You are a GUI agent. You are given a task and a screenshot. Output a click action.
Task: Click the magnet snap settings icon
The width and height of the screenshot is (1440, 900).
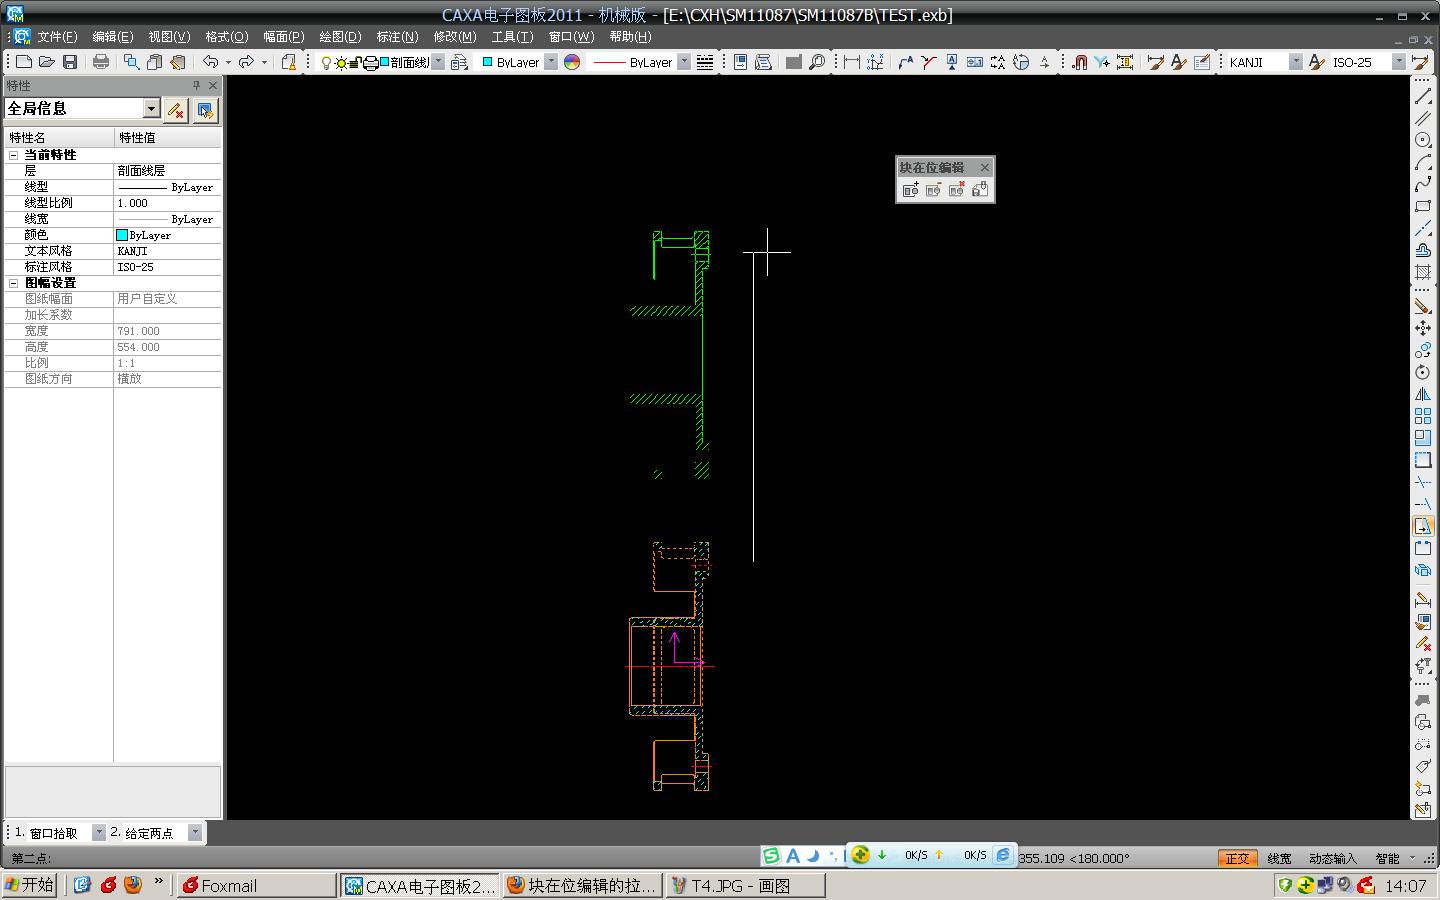[1079, 62]
